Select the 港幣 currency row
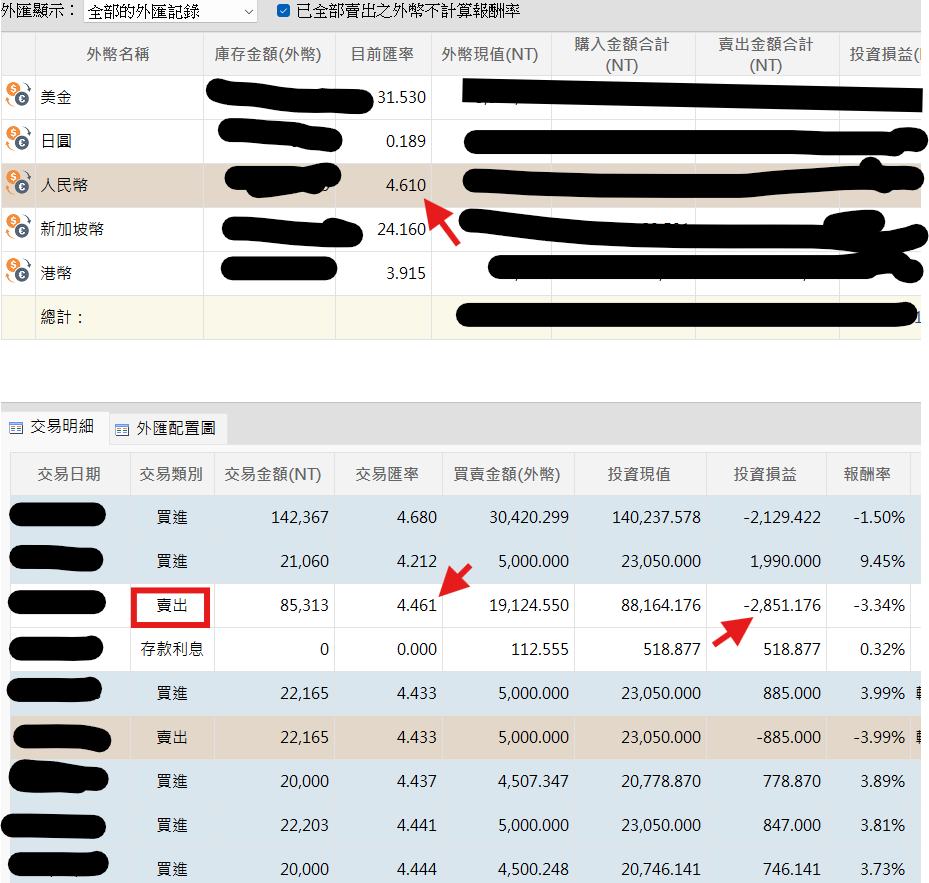929x883 pixels. click(x=461, y=273)
